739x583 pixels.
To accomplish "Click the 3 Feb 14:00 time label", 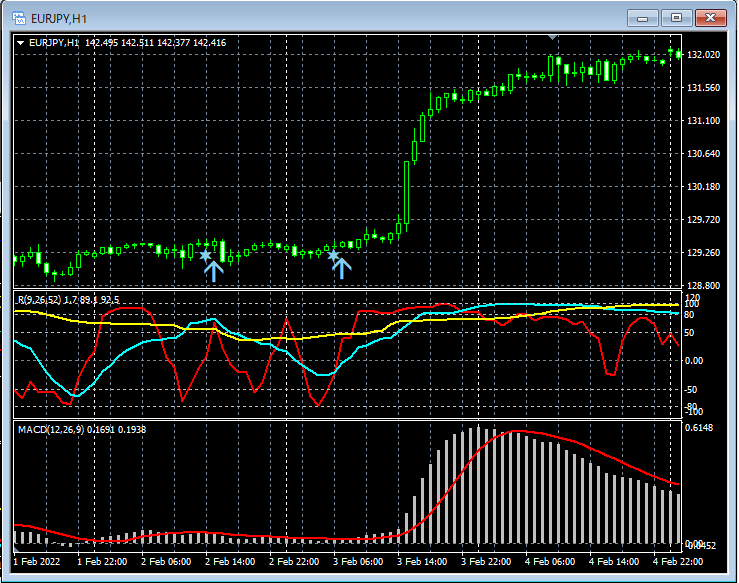I will pyautogui.click(x=421, y=562).
